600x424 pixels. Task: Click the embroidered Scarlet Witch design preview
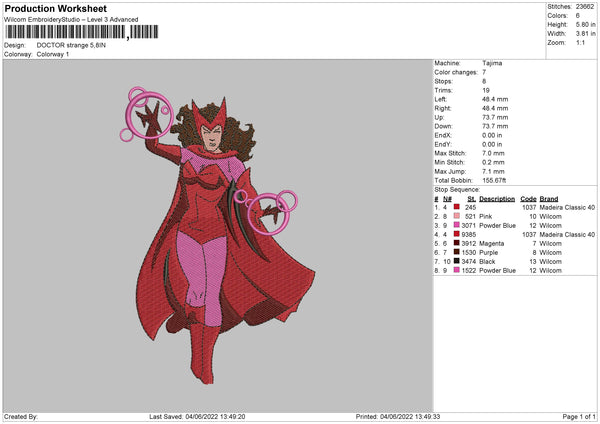point(217,235)
